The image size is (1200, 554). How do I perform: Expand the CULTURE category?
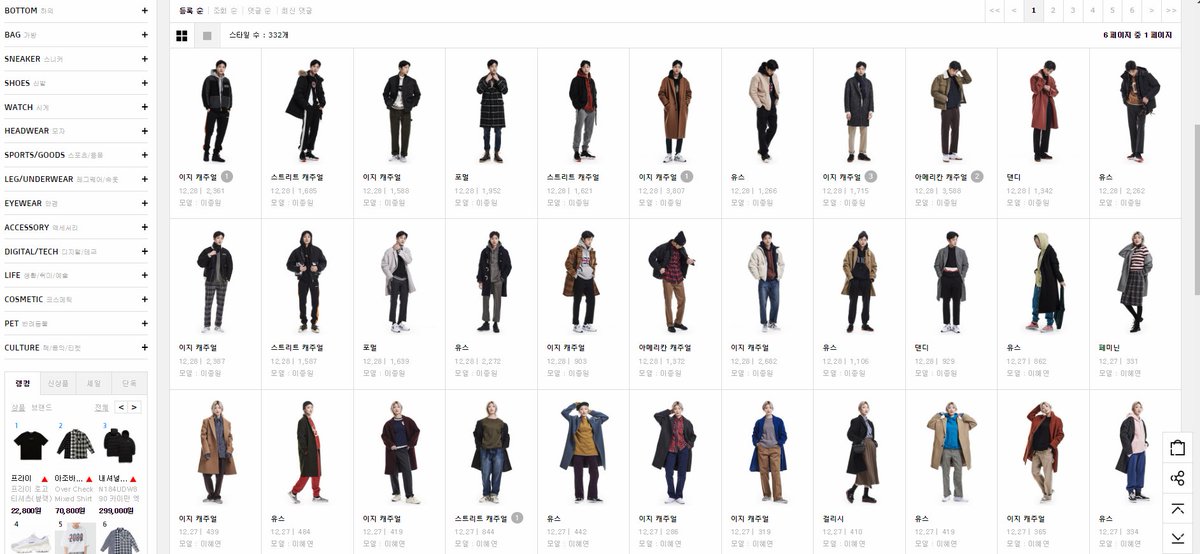[x=144, y=347]
